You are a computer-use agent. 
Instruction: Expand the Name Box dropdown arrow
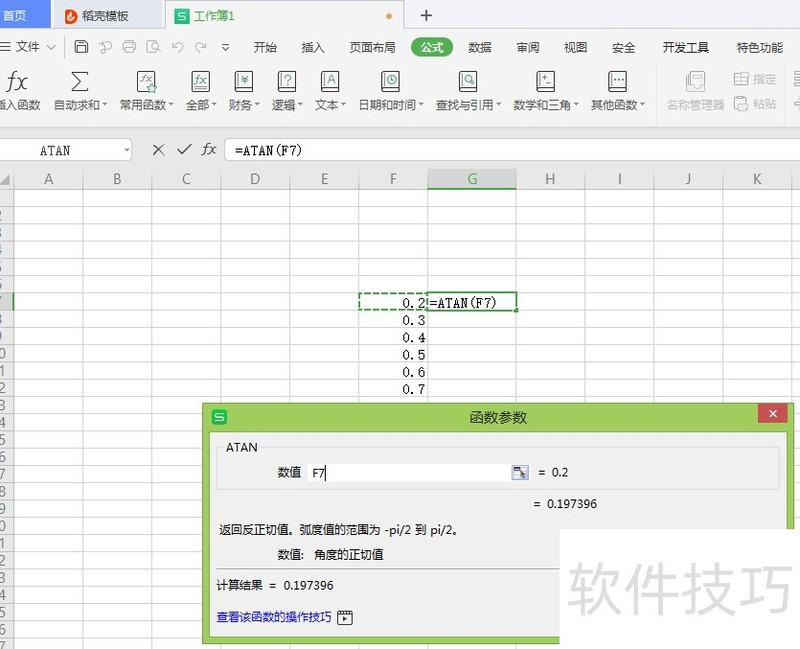(x=126, y=150)
